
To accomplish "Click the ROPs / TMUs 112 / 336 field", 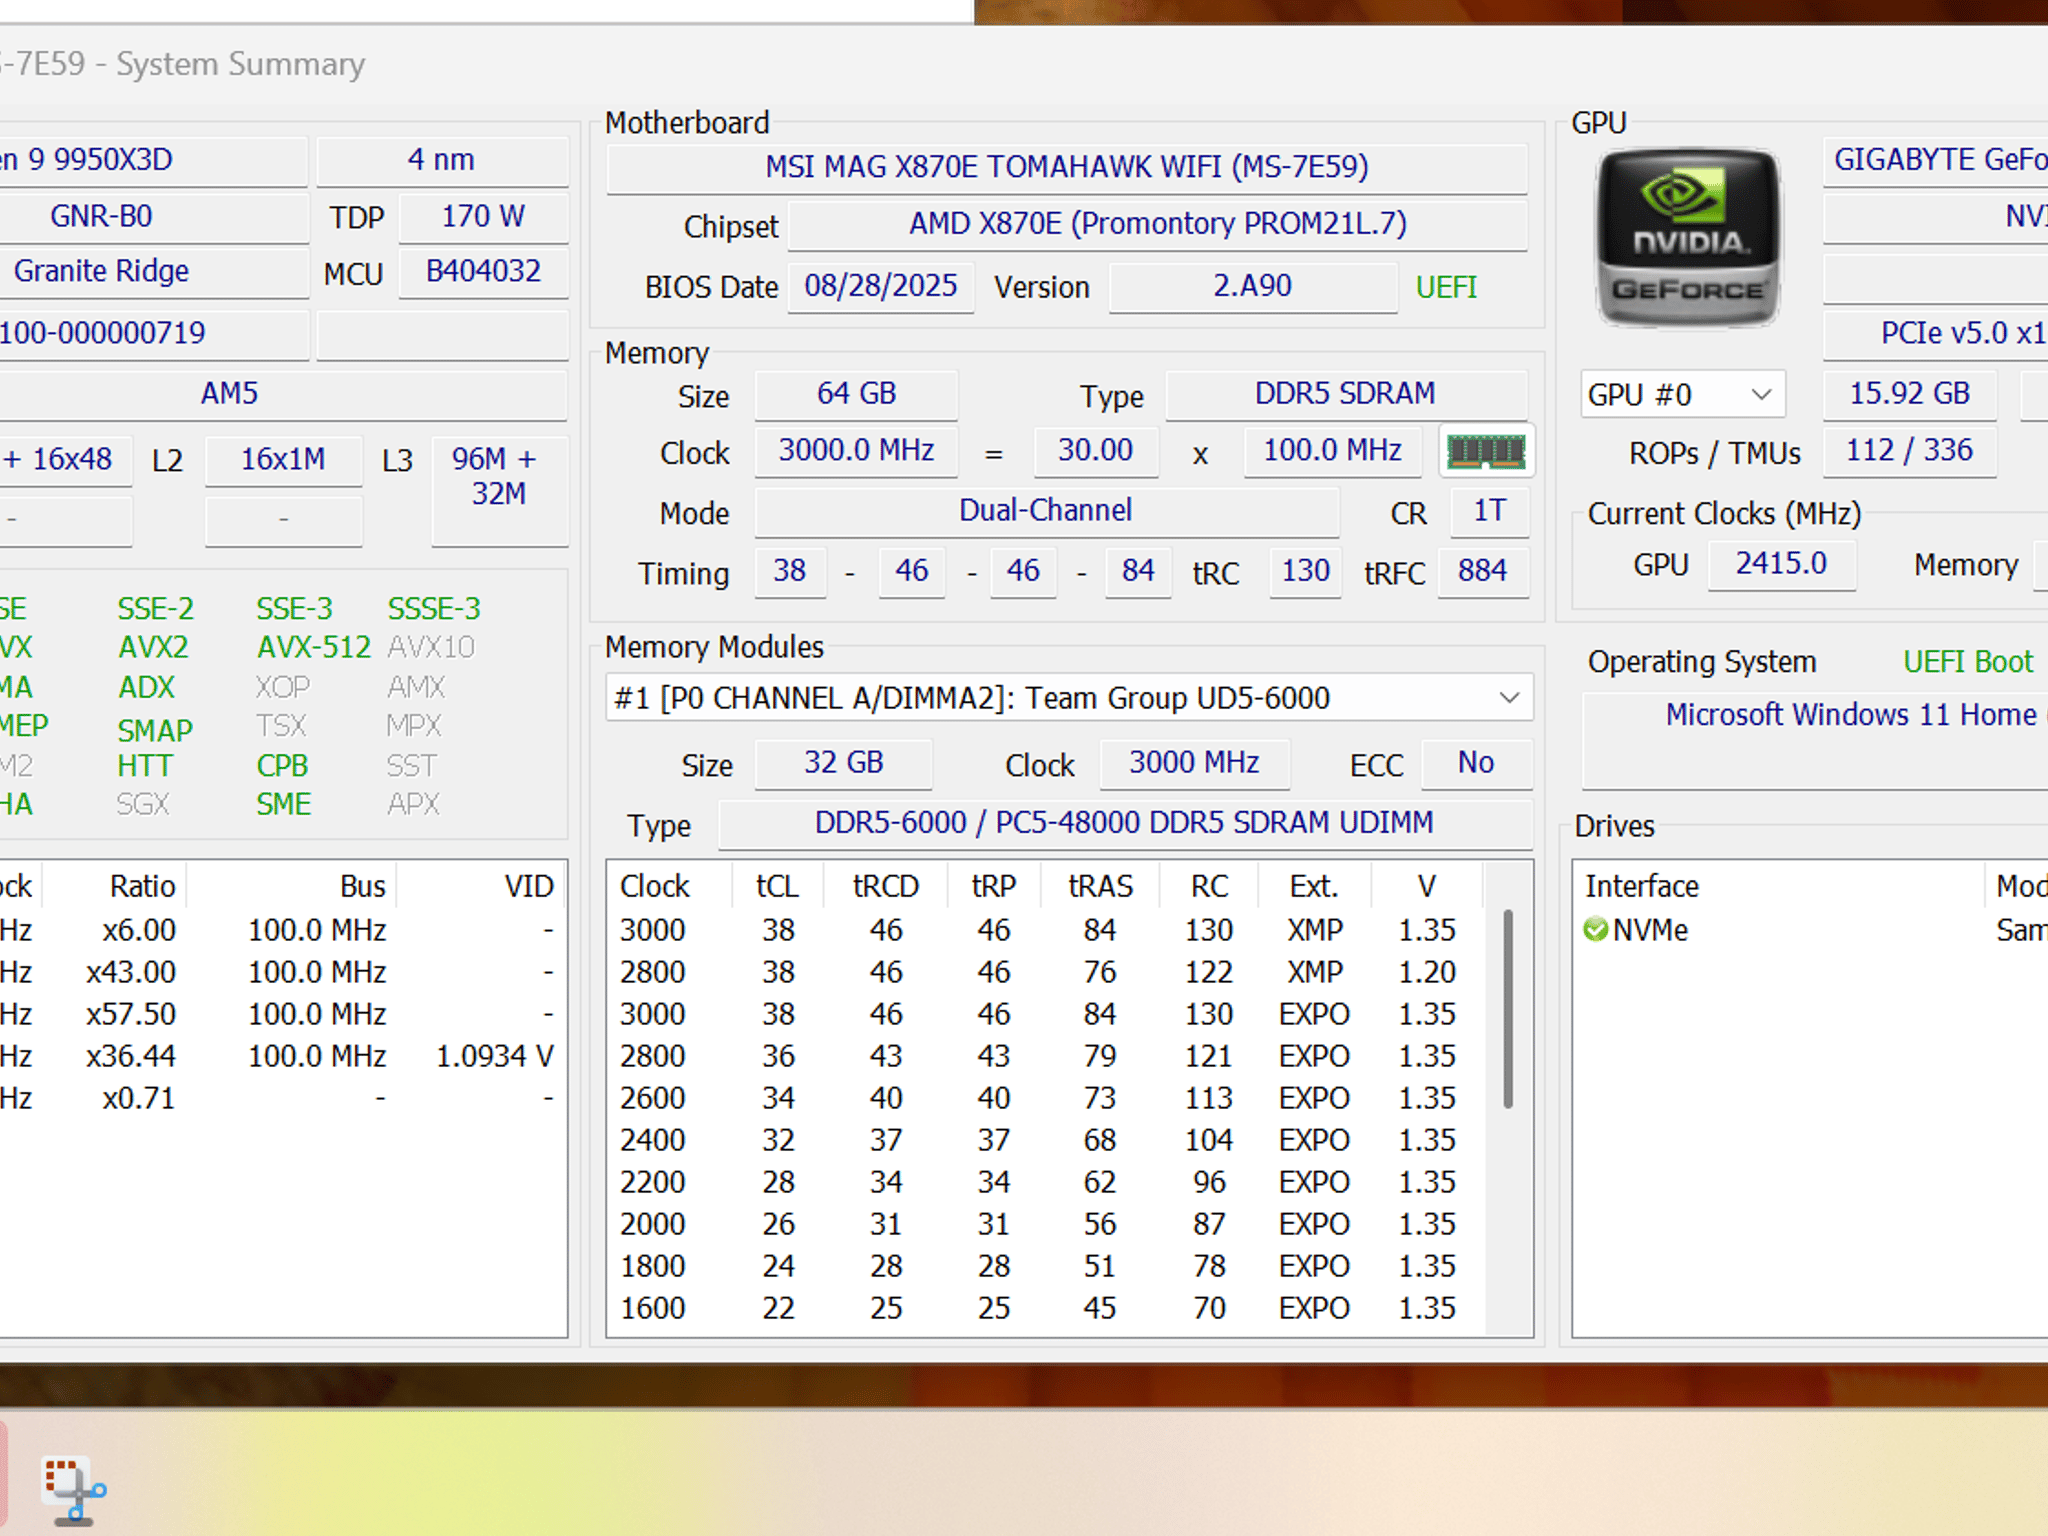I will (x=1910, y=451).
